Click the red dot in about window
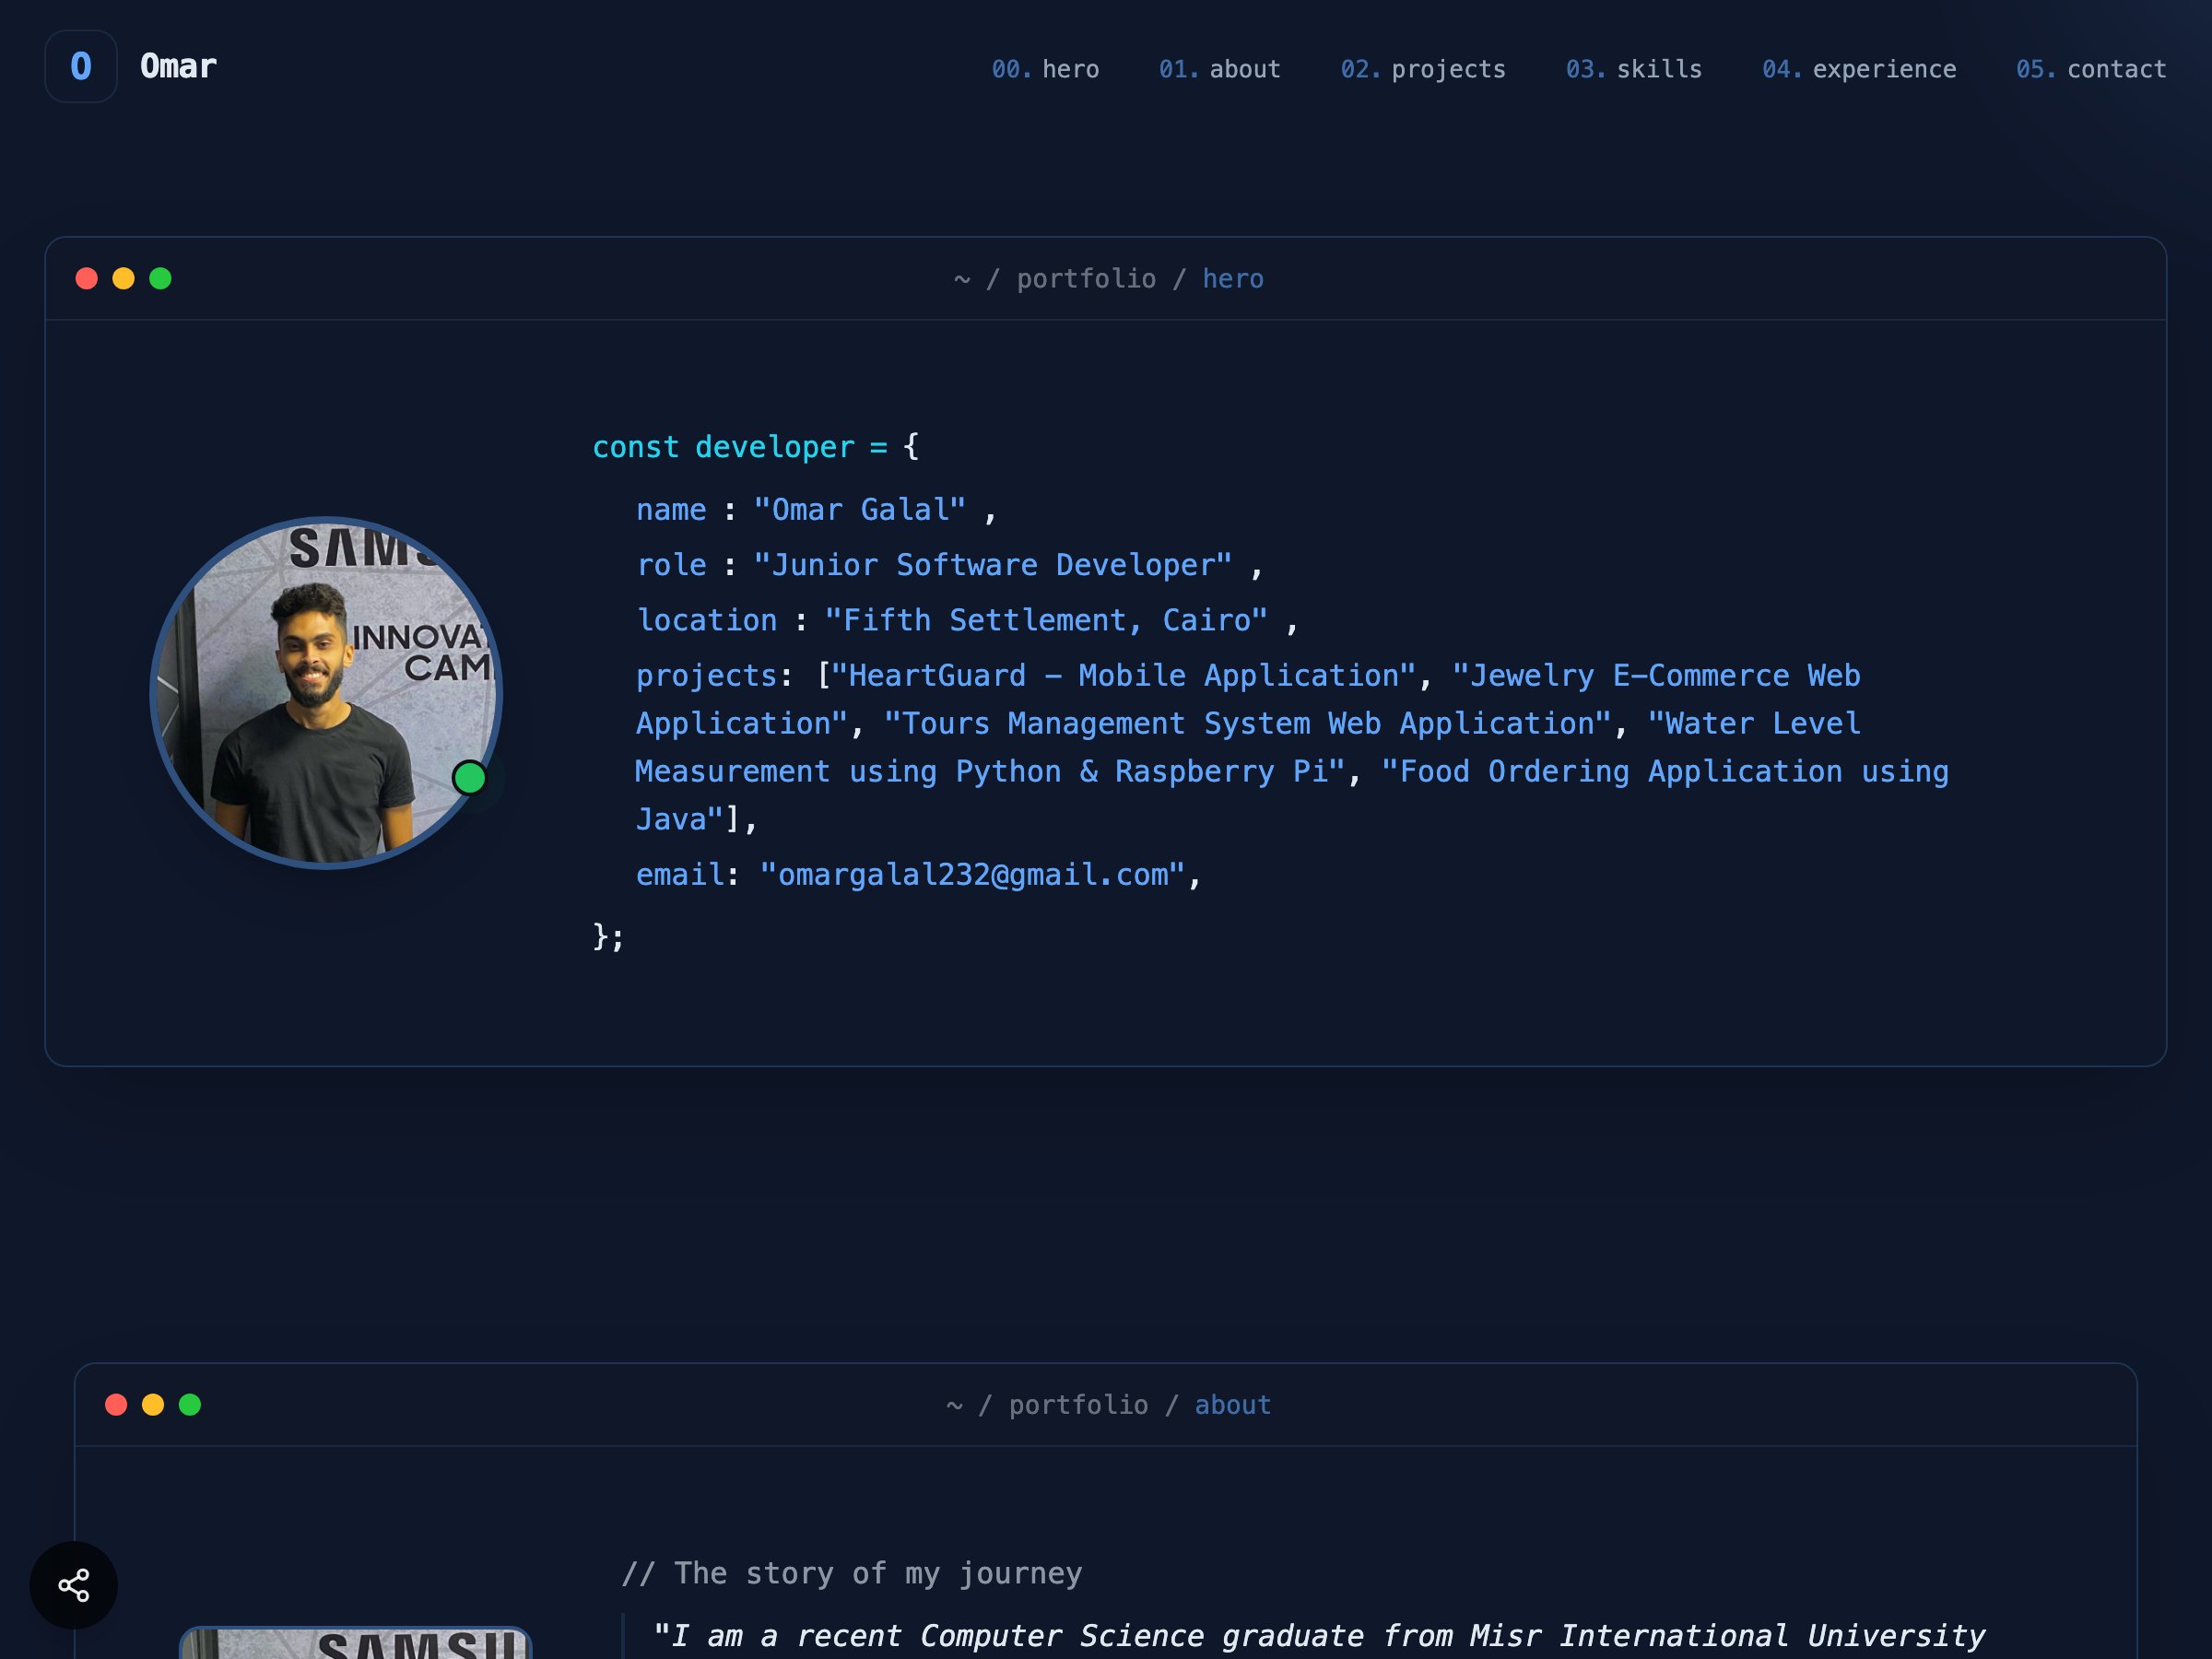Viewport: 2212px width, 1659px height. pos(116,1404)
